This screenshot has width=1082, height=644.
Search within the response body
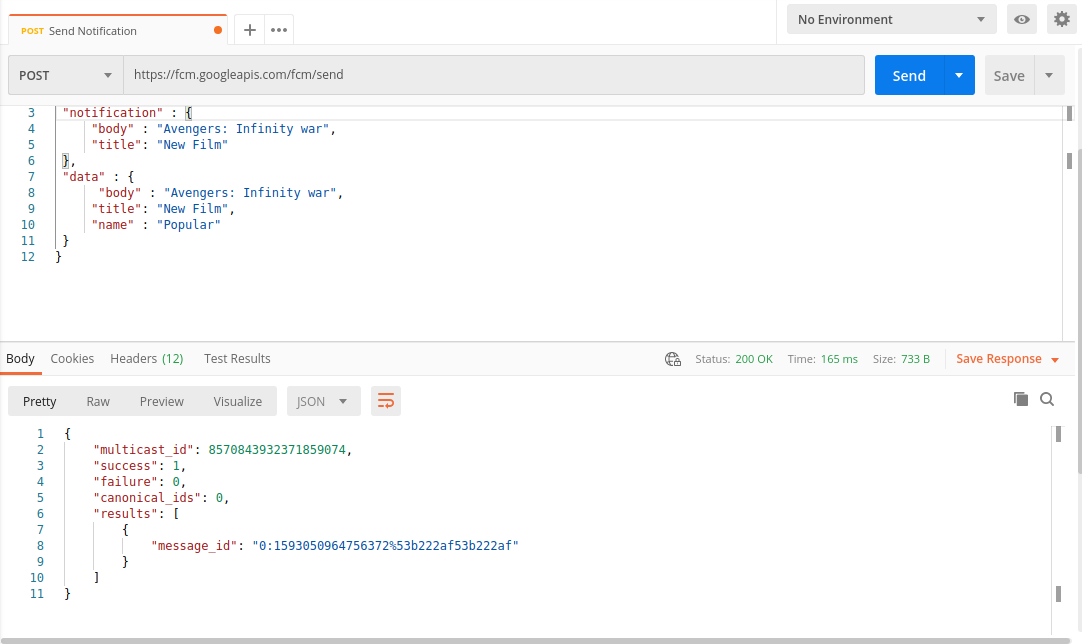1047,399
